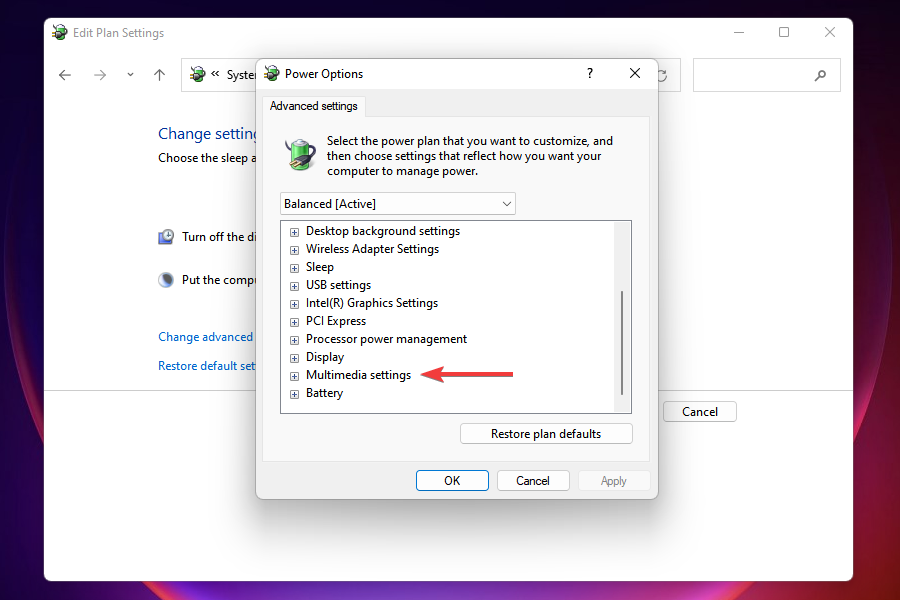The width and height of the screenshot is (900, 600).
Task: Go forward in Edit Plan Settings window
Action: (100, 75)
